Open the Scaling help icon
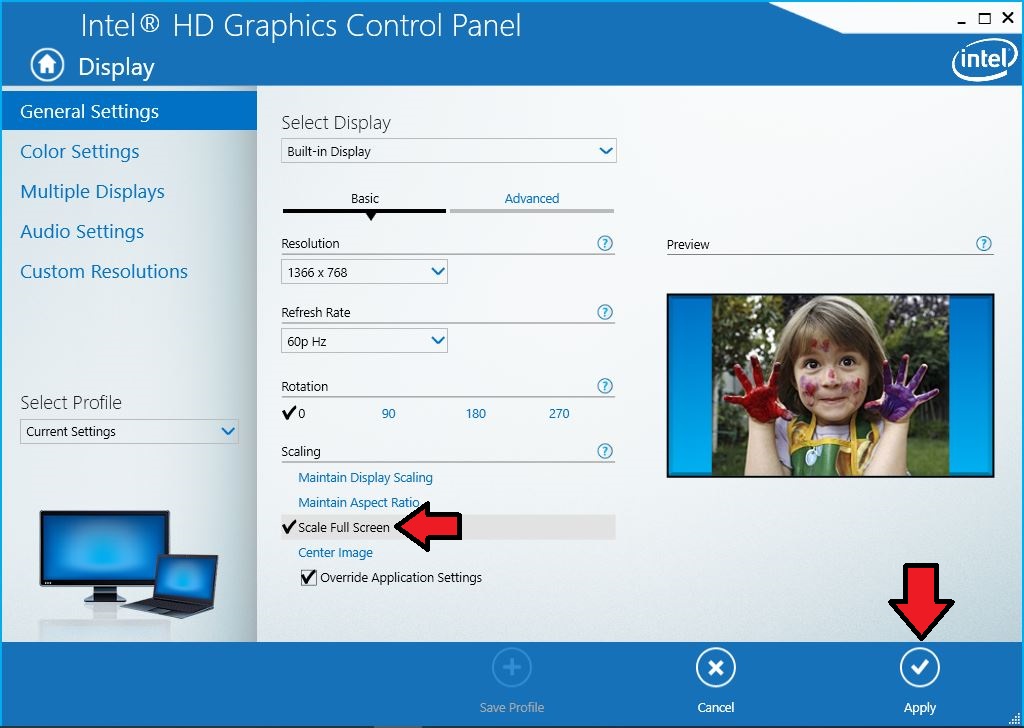The height and width of the screenshot is (728, 1024). click(605, 451)
